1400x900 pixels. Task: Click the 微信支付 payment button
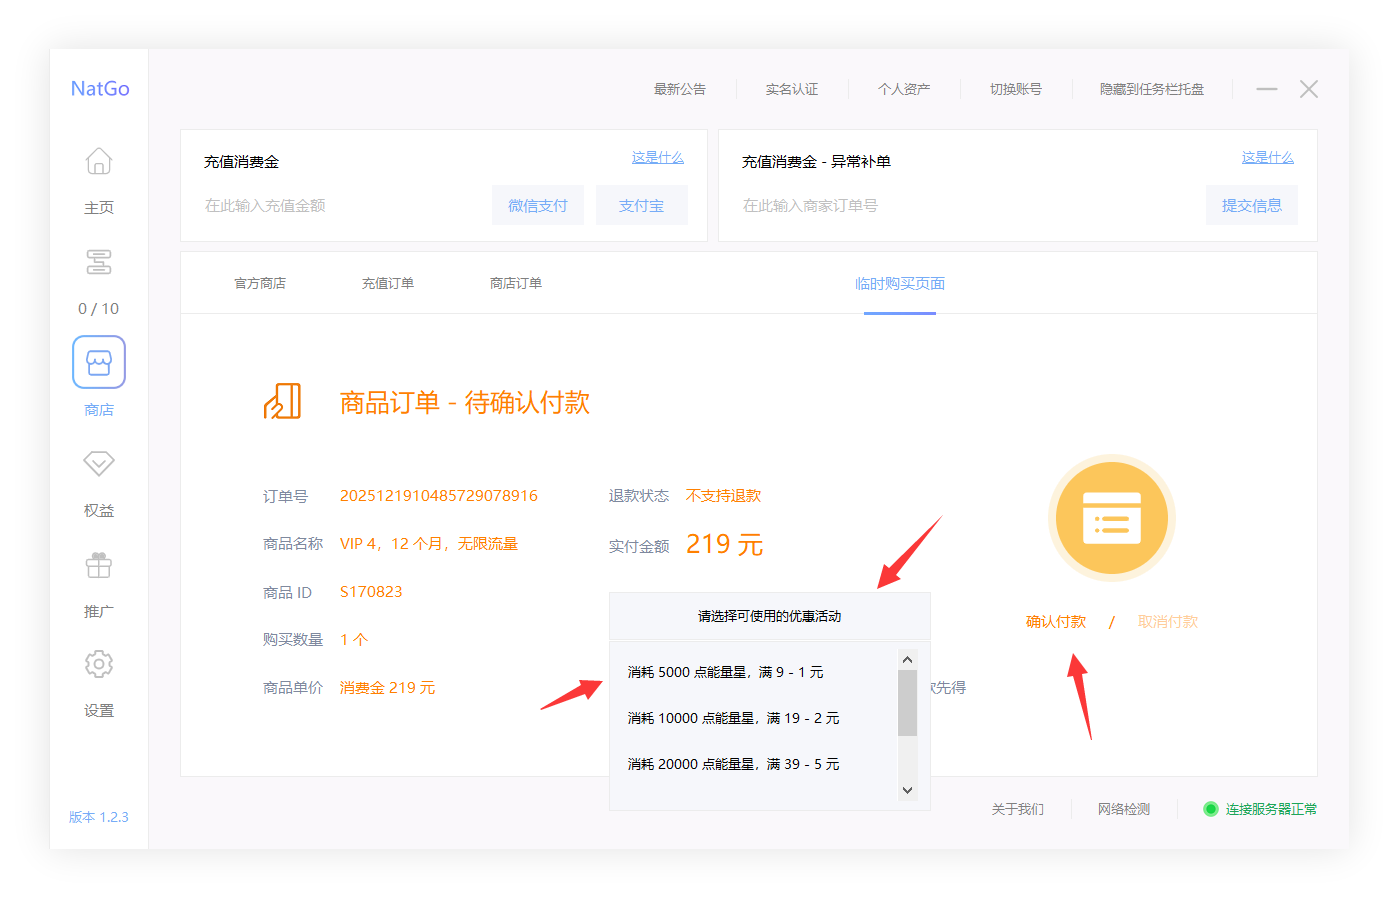pos(538,204)
